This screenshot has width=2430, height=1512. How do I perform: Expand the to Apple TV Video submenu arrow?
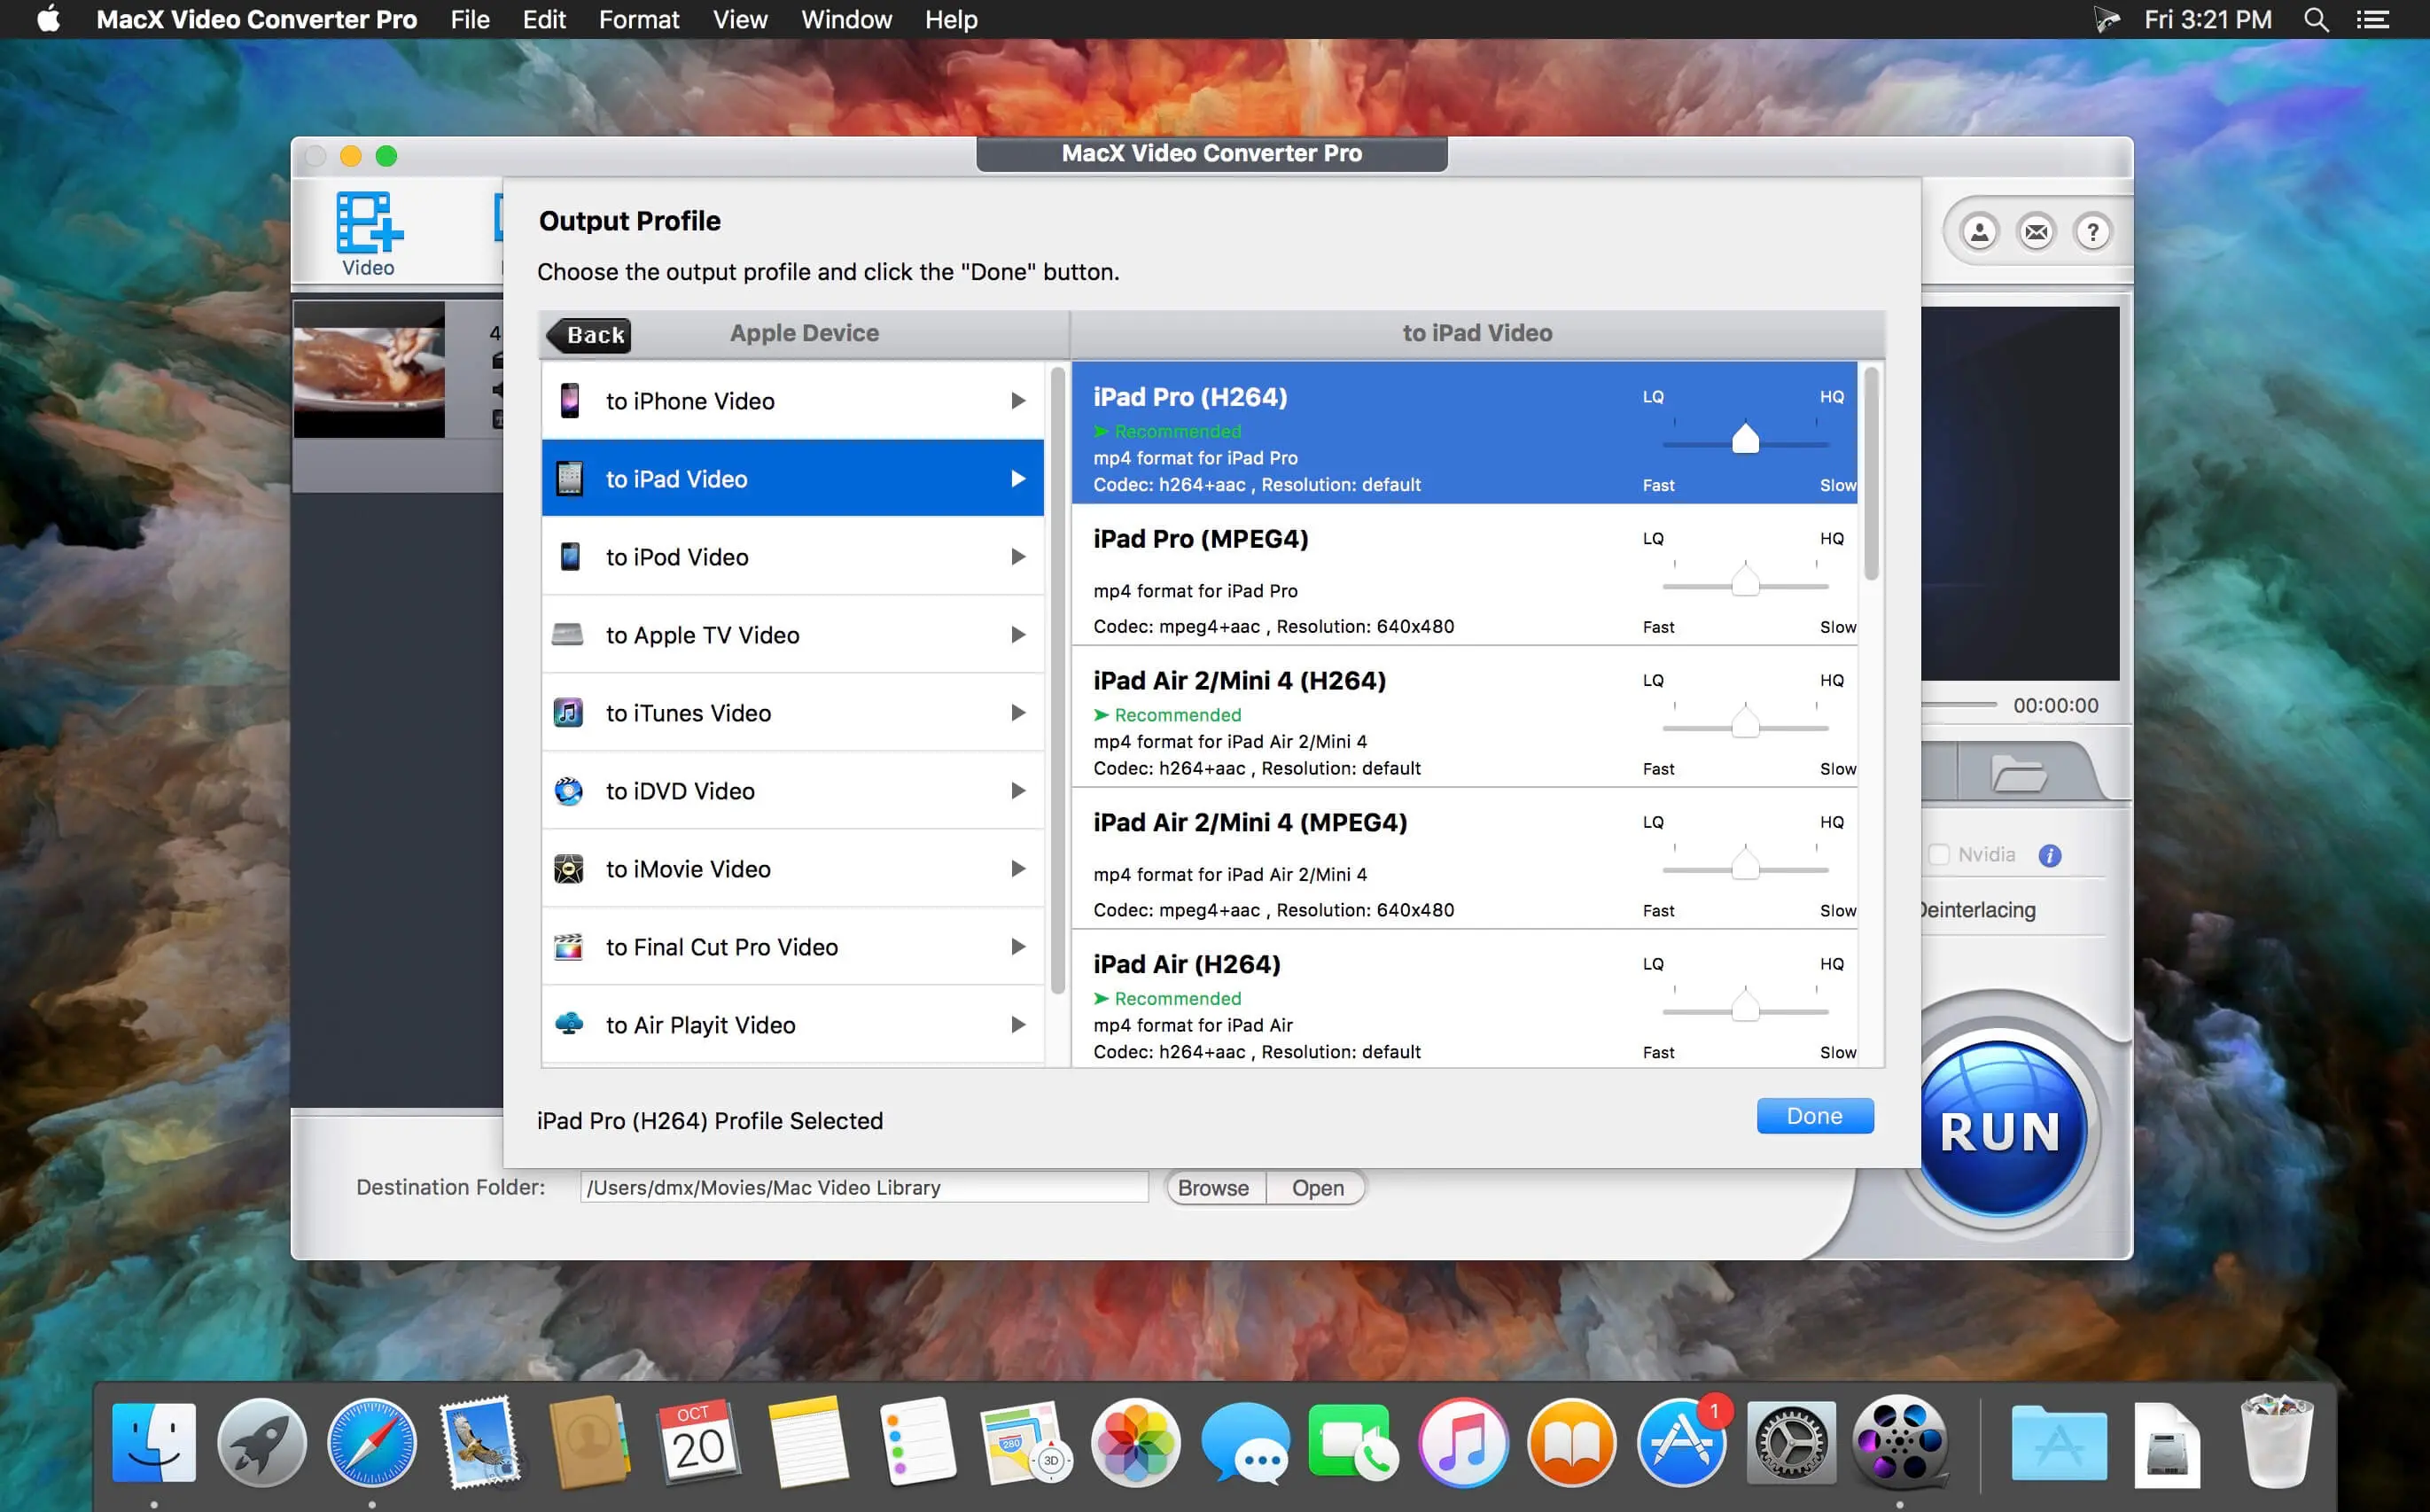tap(1018, 634)
